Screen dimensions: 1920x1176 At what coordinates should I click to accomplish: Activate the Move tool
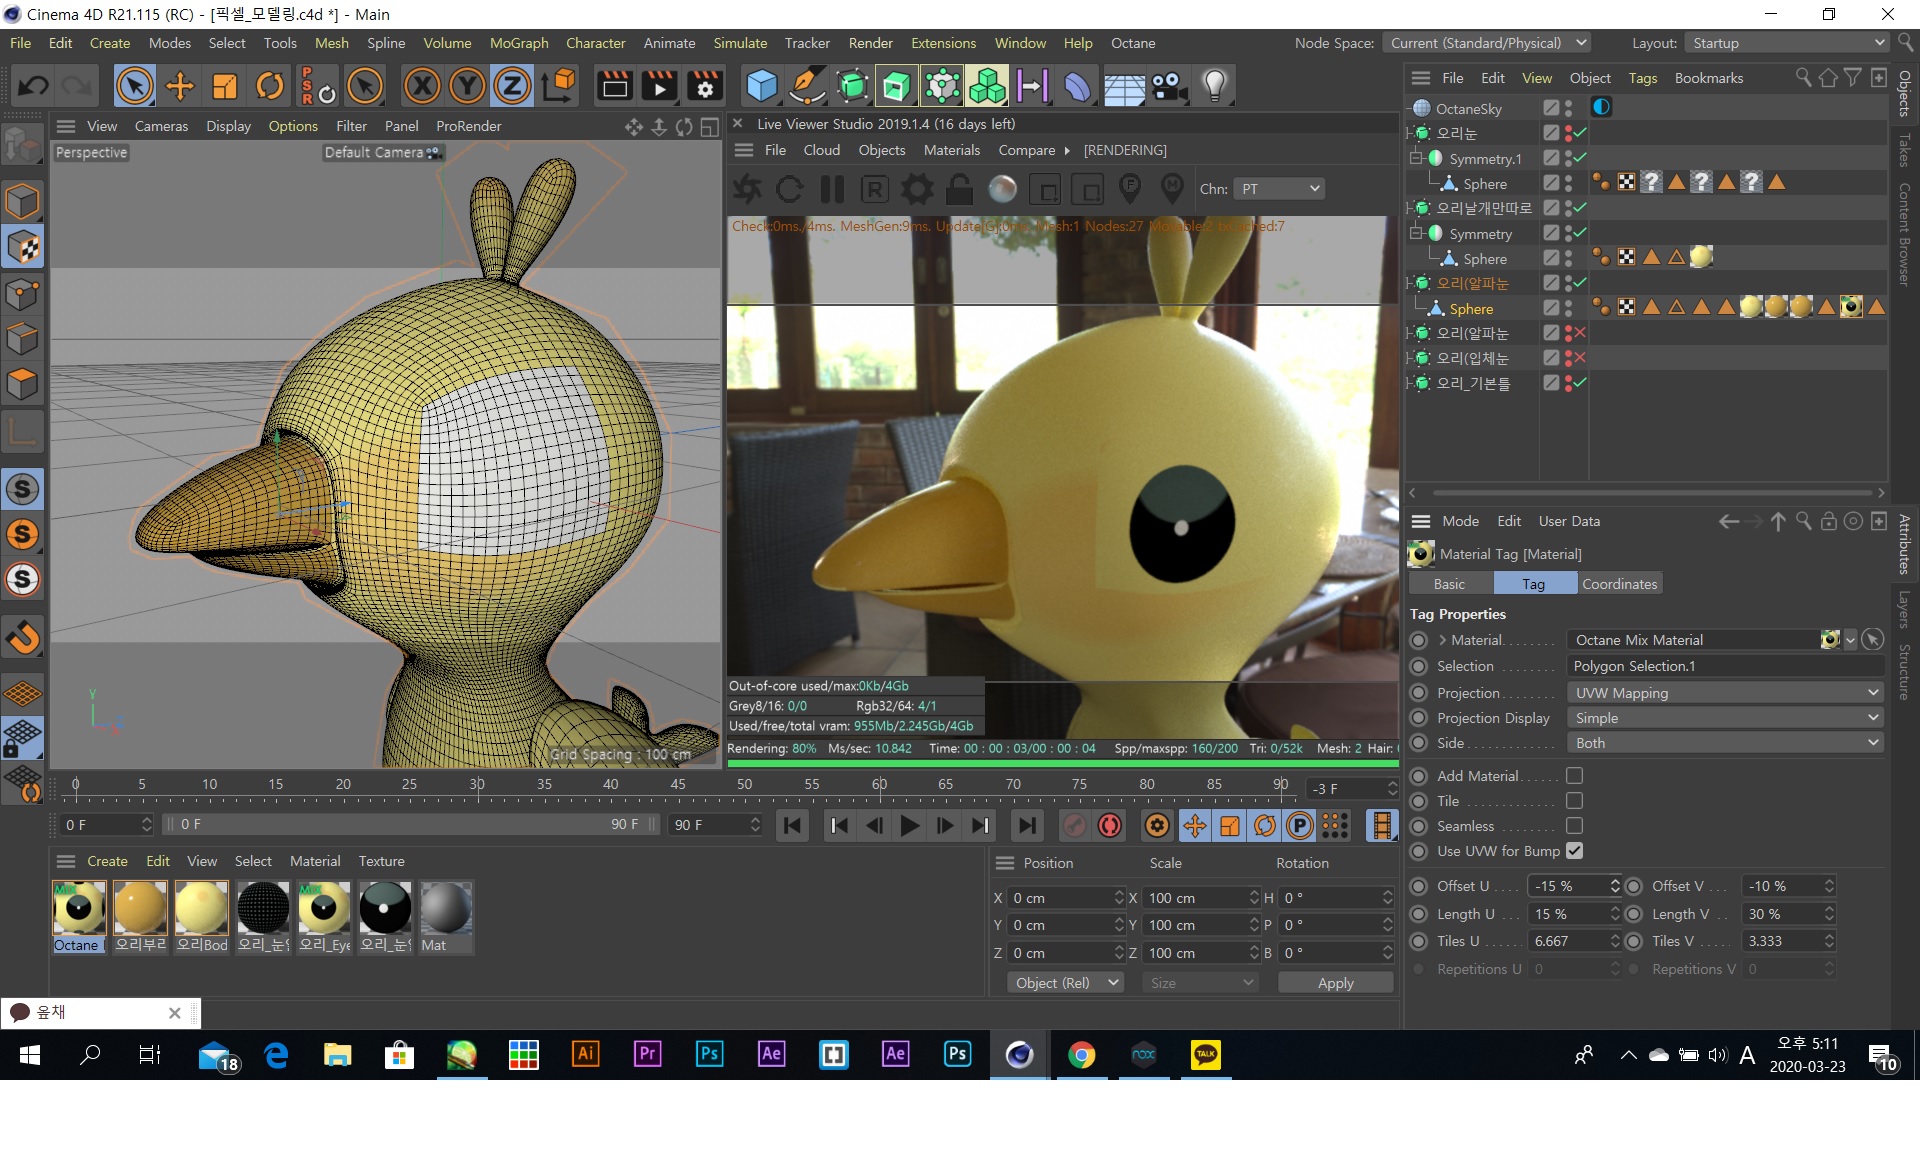click(x=180, y=86)
